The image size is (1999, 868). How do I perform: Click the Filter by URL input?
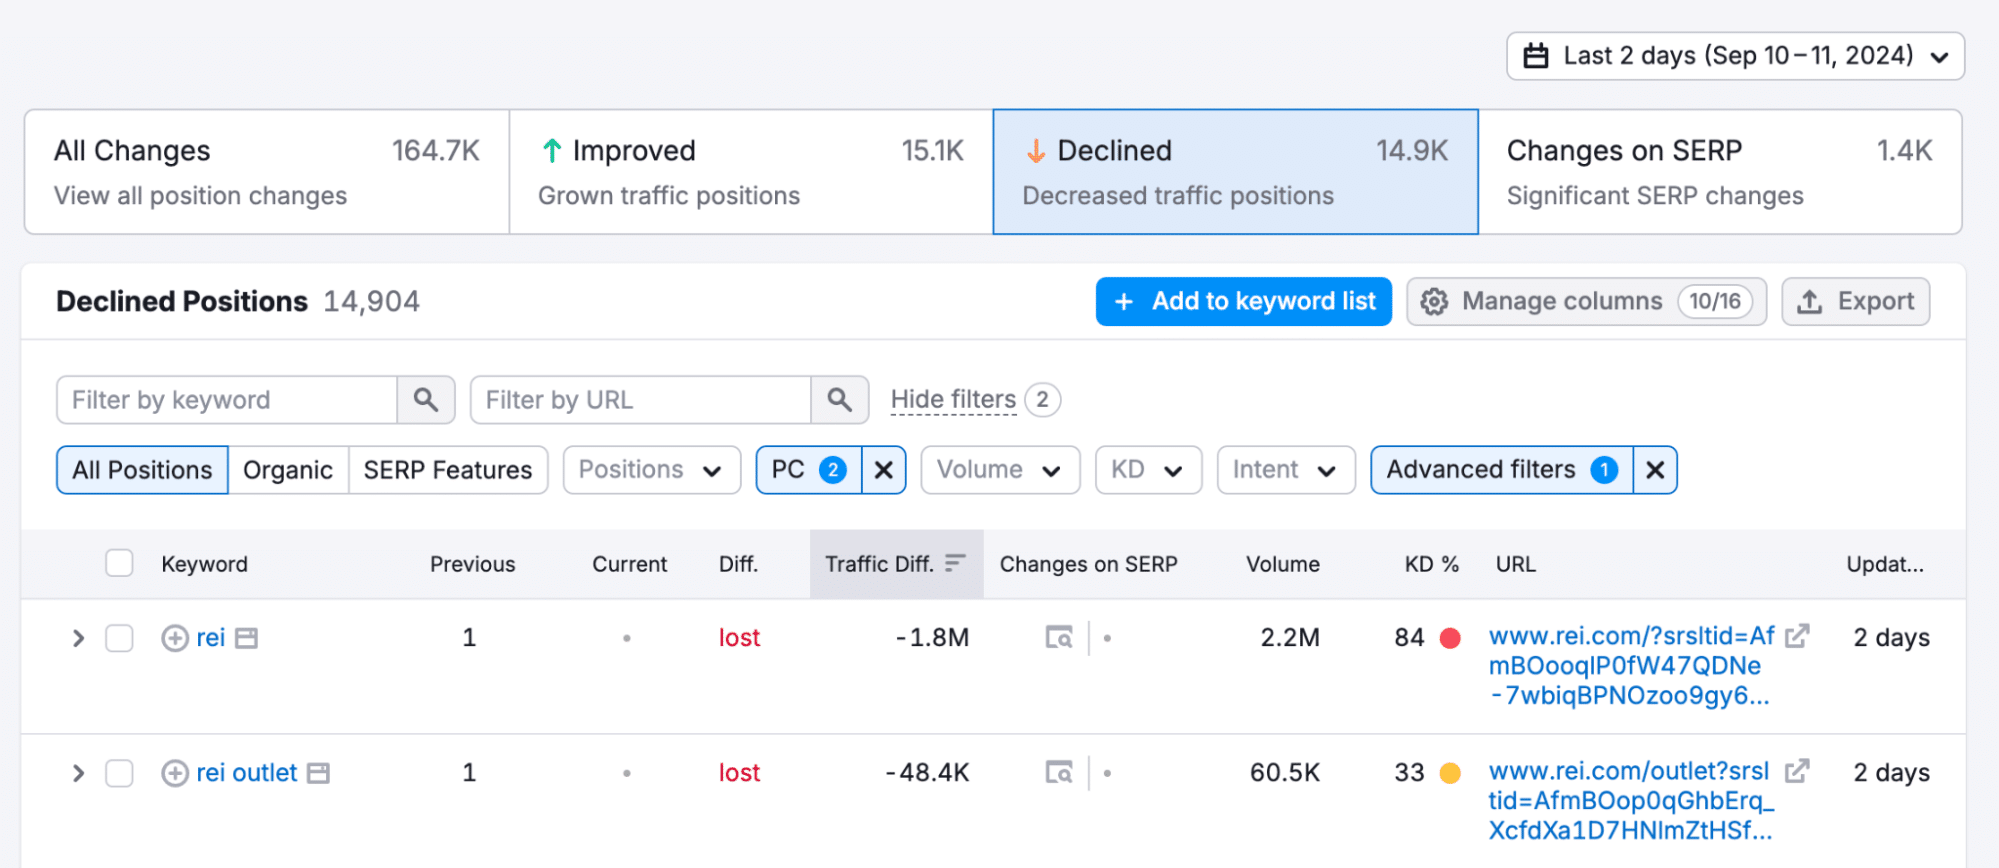coord(641,400)
